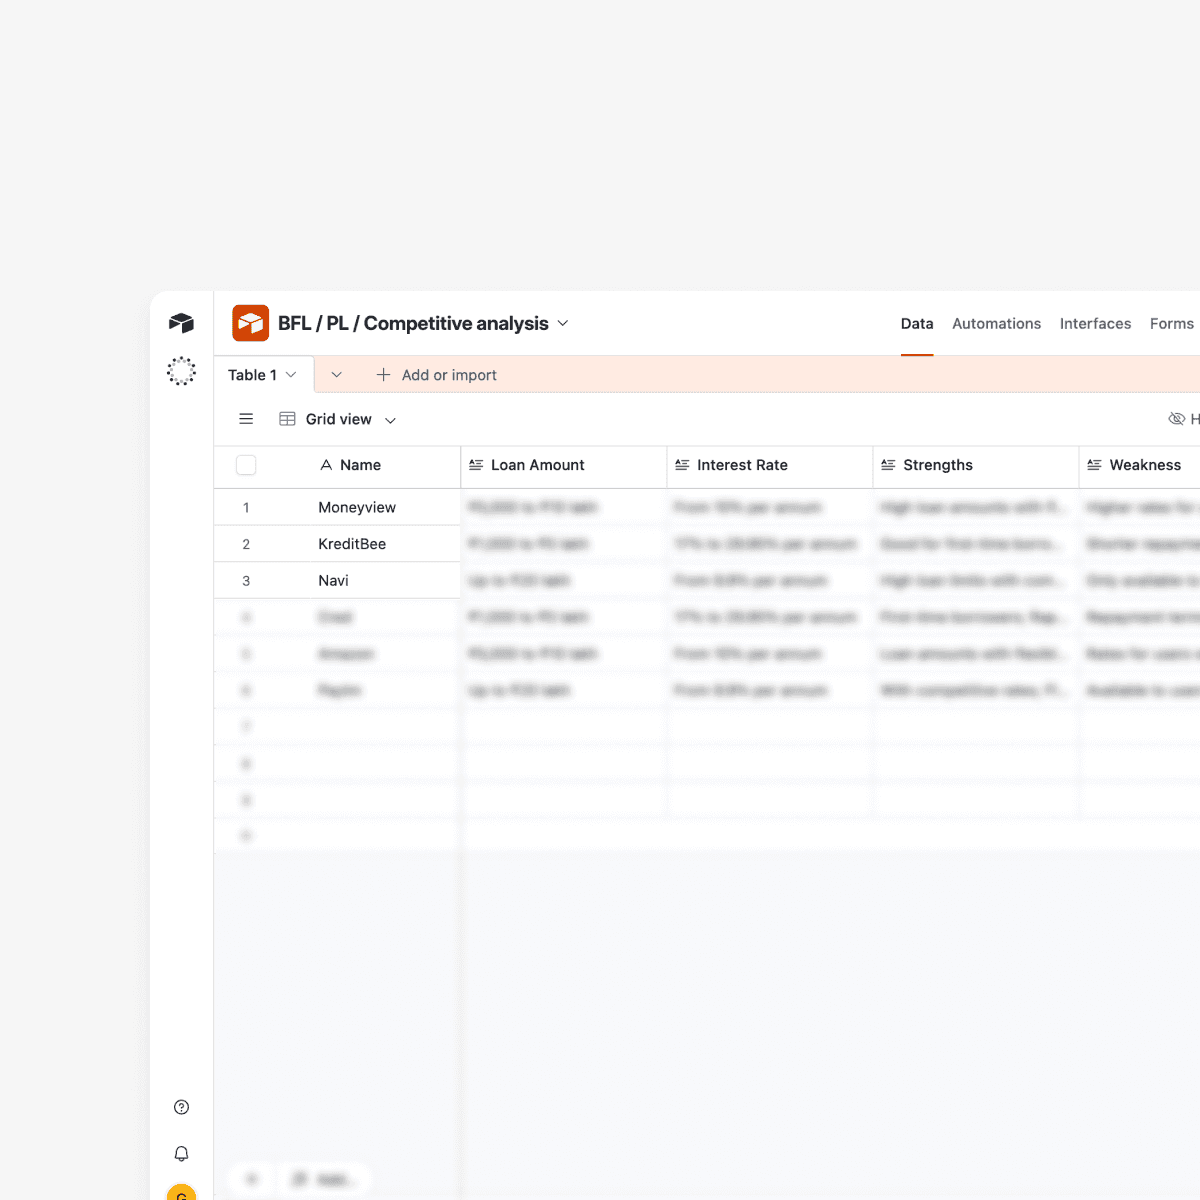The width and height of the screenshot is (1200, 1200).
Task: Switch to the Data tab
Action: click(917, 324)
